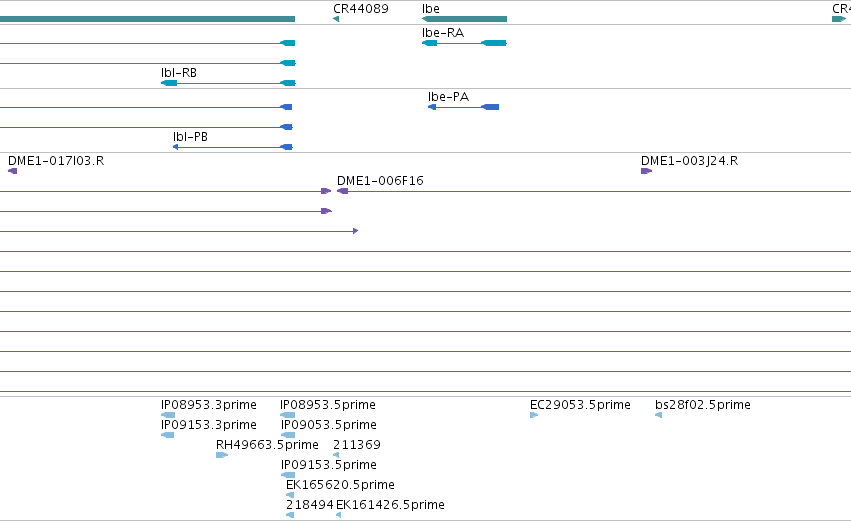The image size is (851, 521).
Task: Select the RH49663.5prime arrow glyph
Action: 222,455
